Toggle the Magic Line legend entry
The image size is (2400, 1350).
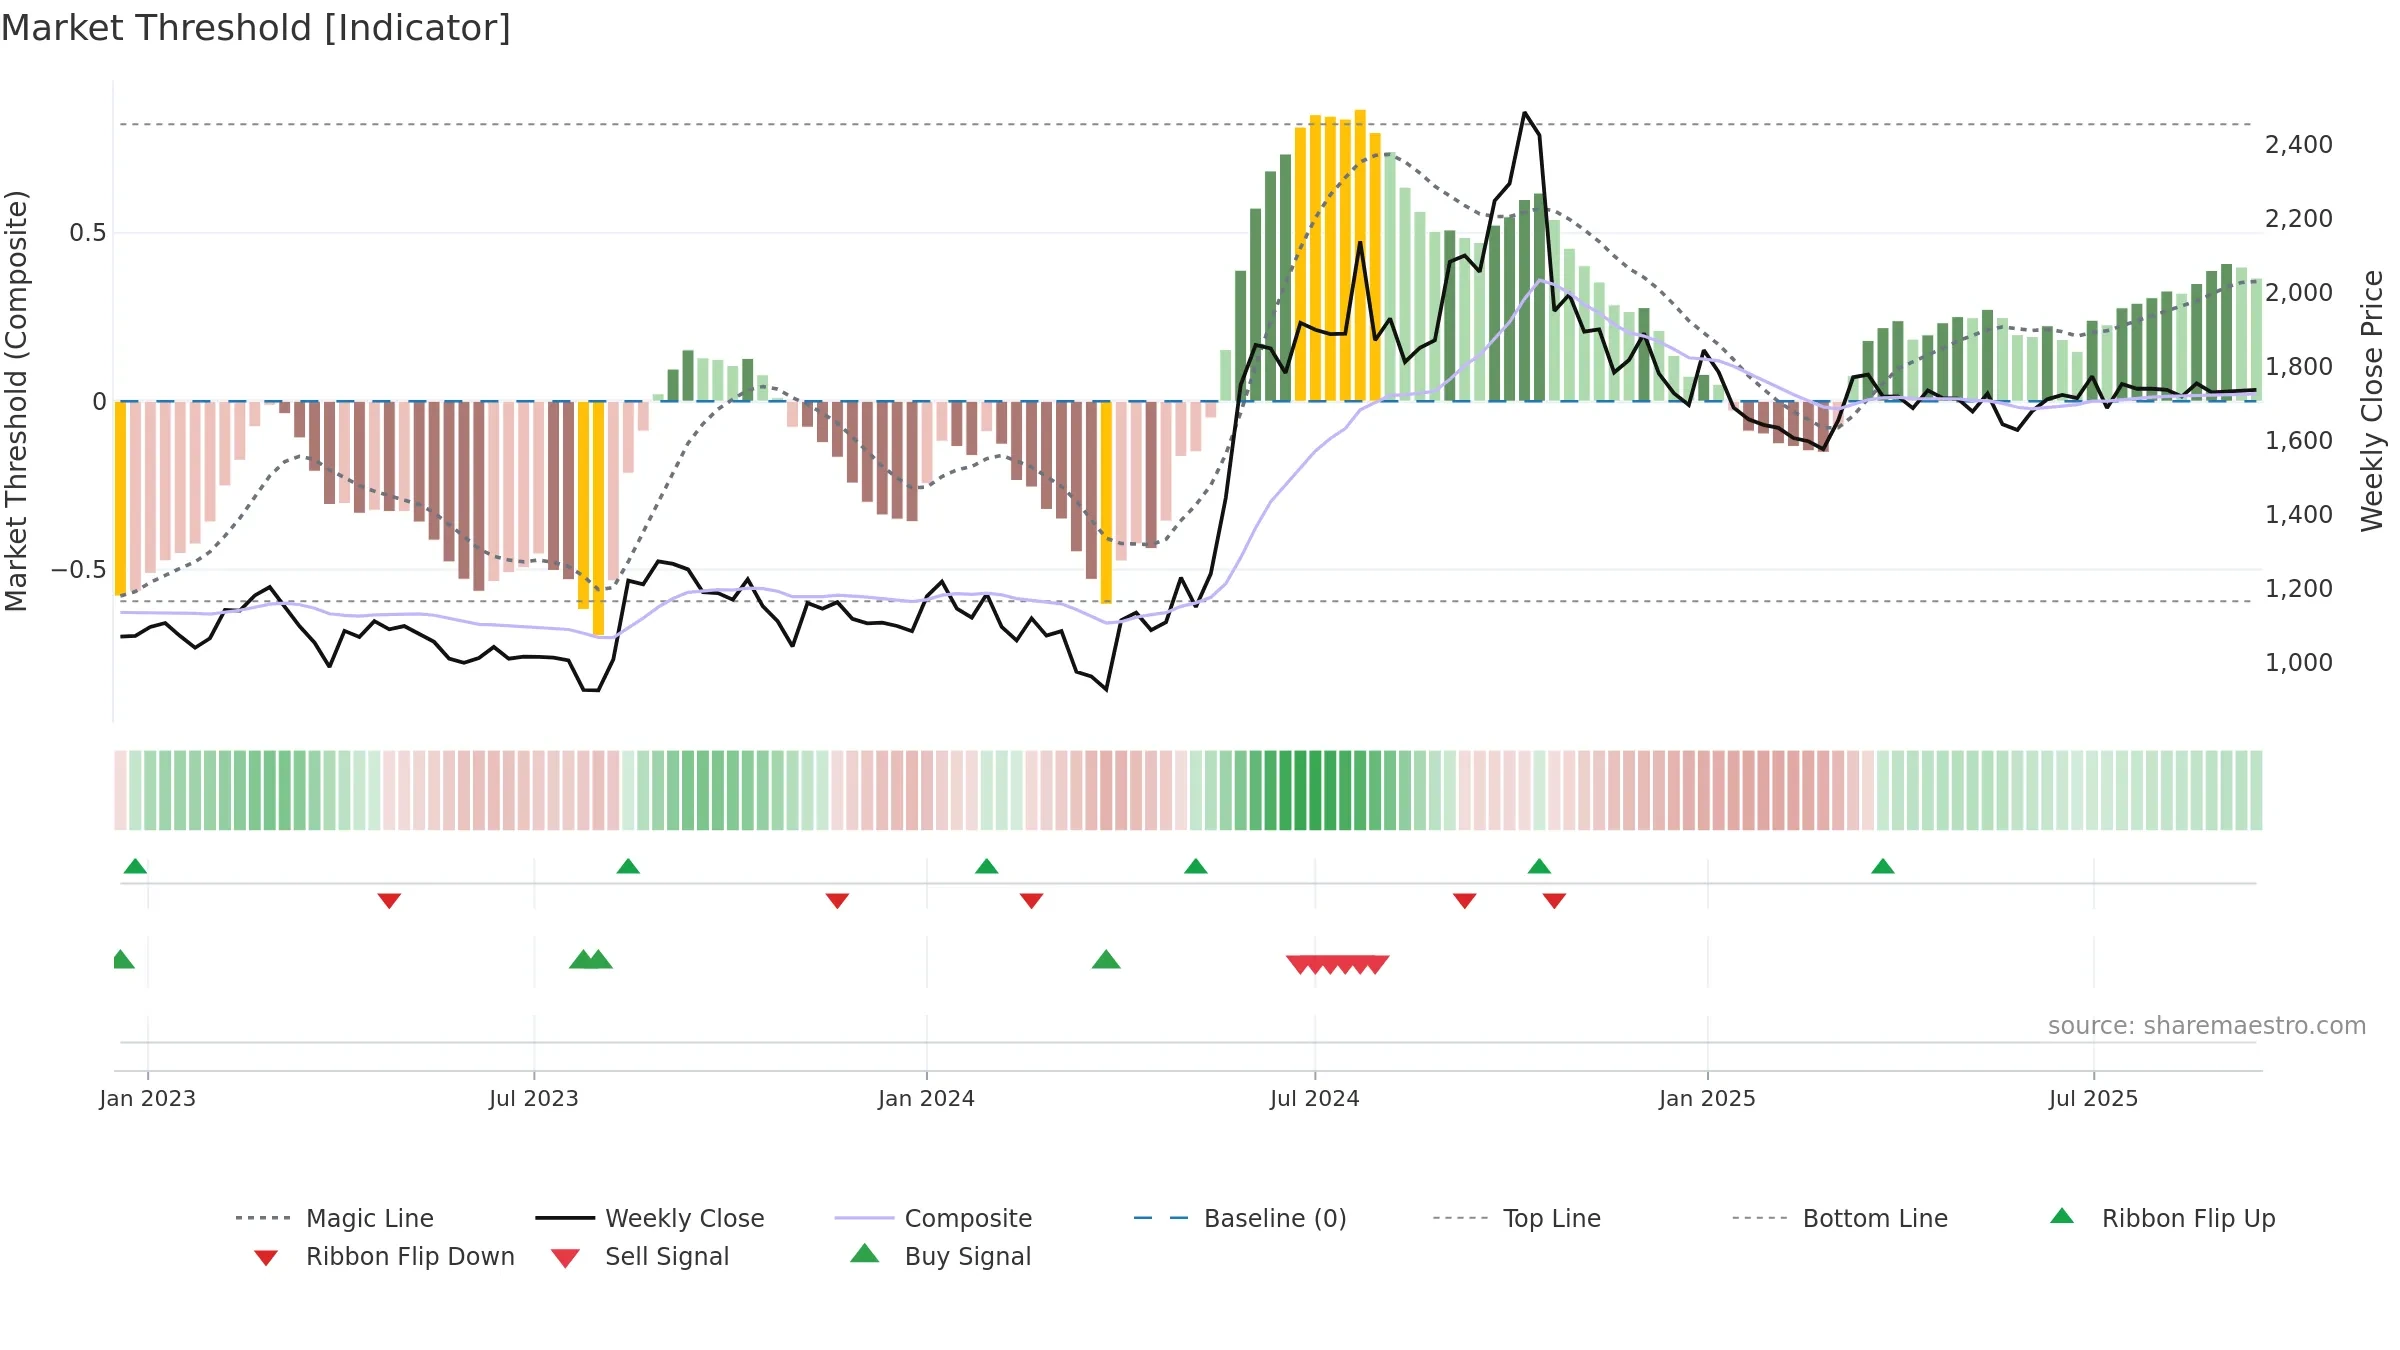tap(334, 1218)
